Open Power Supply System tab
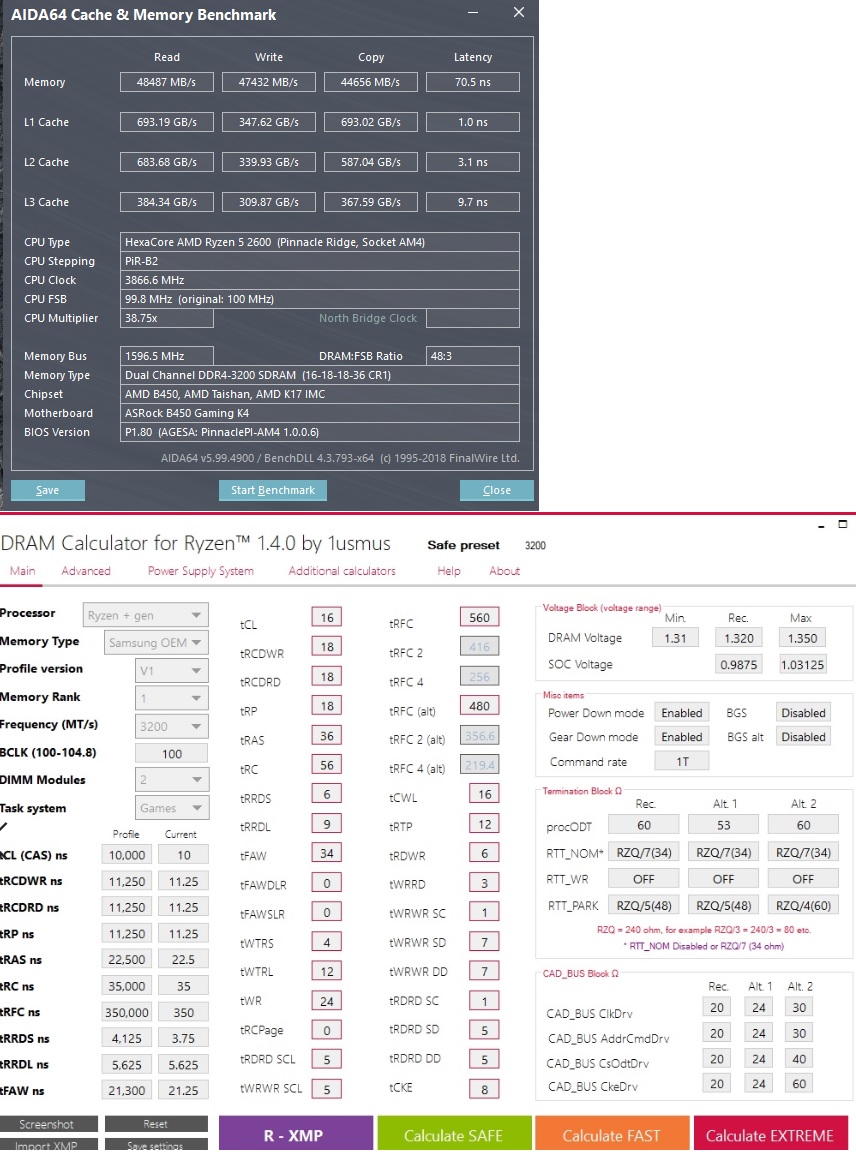Viewport: 856px width, 1154px height. [x=201, y=571]
